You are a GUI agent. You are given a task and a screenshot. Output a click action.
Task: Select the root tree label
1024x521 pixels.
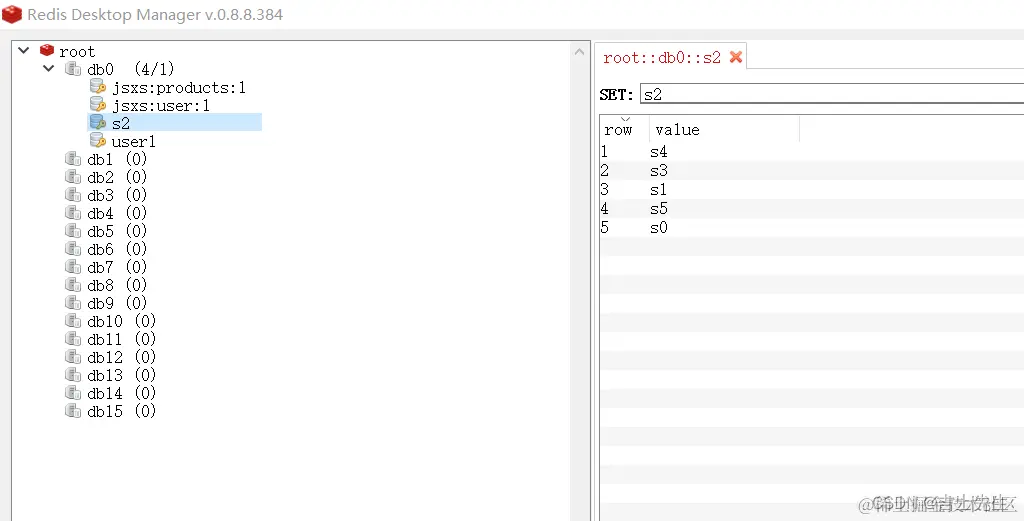(77, 51)
